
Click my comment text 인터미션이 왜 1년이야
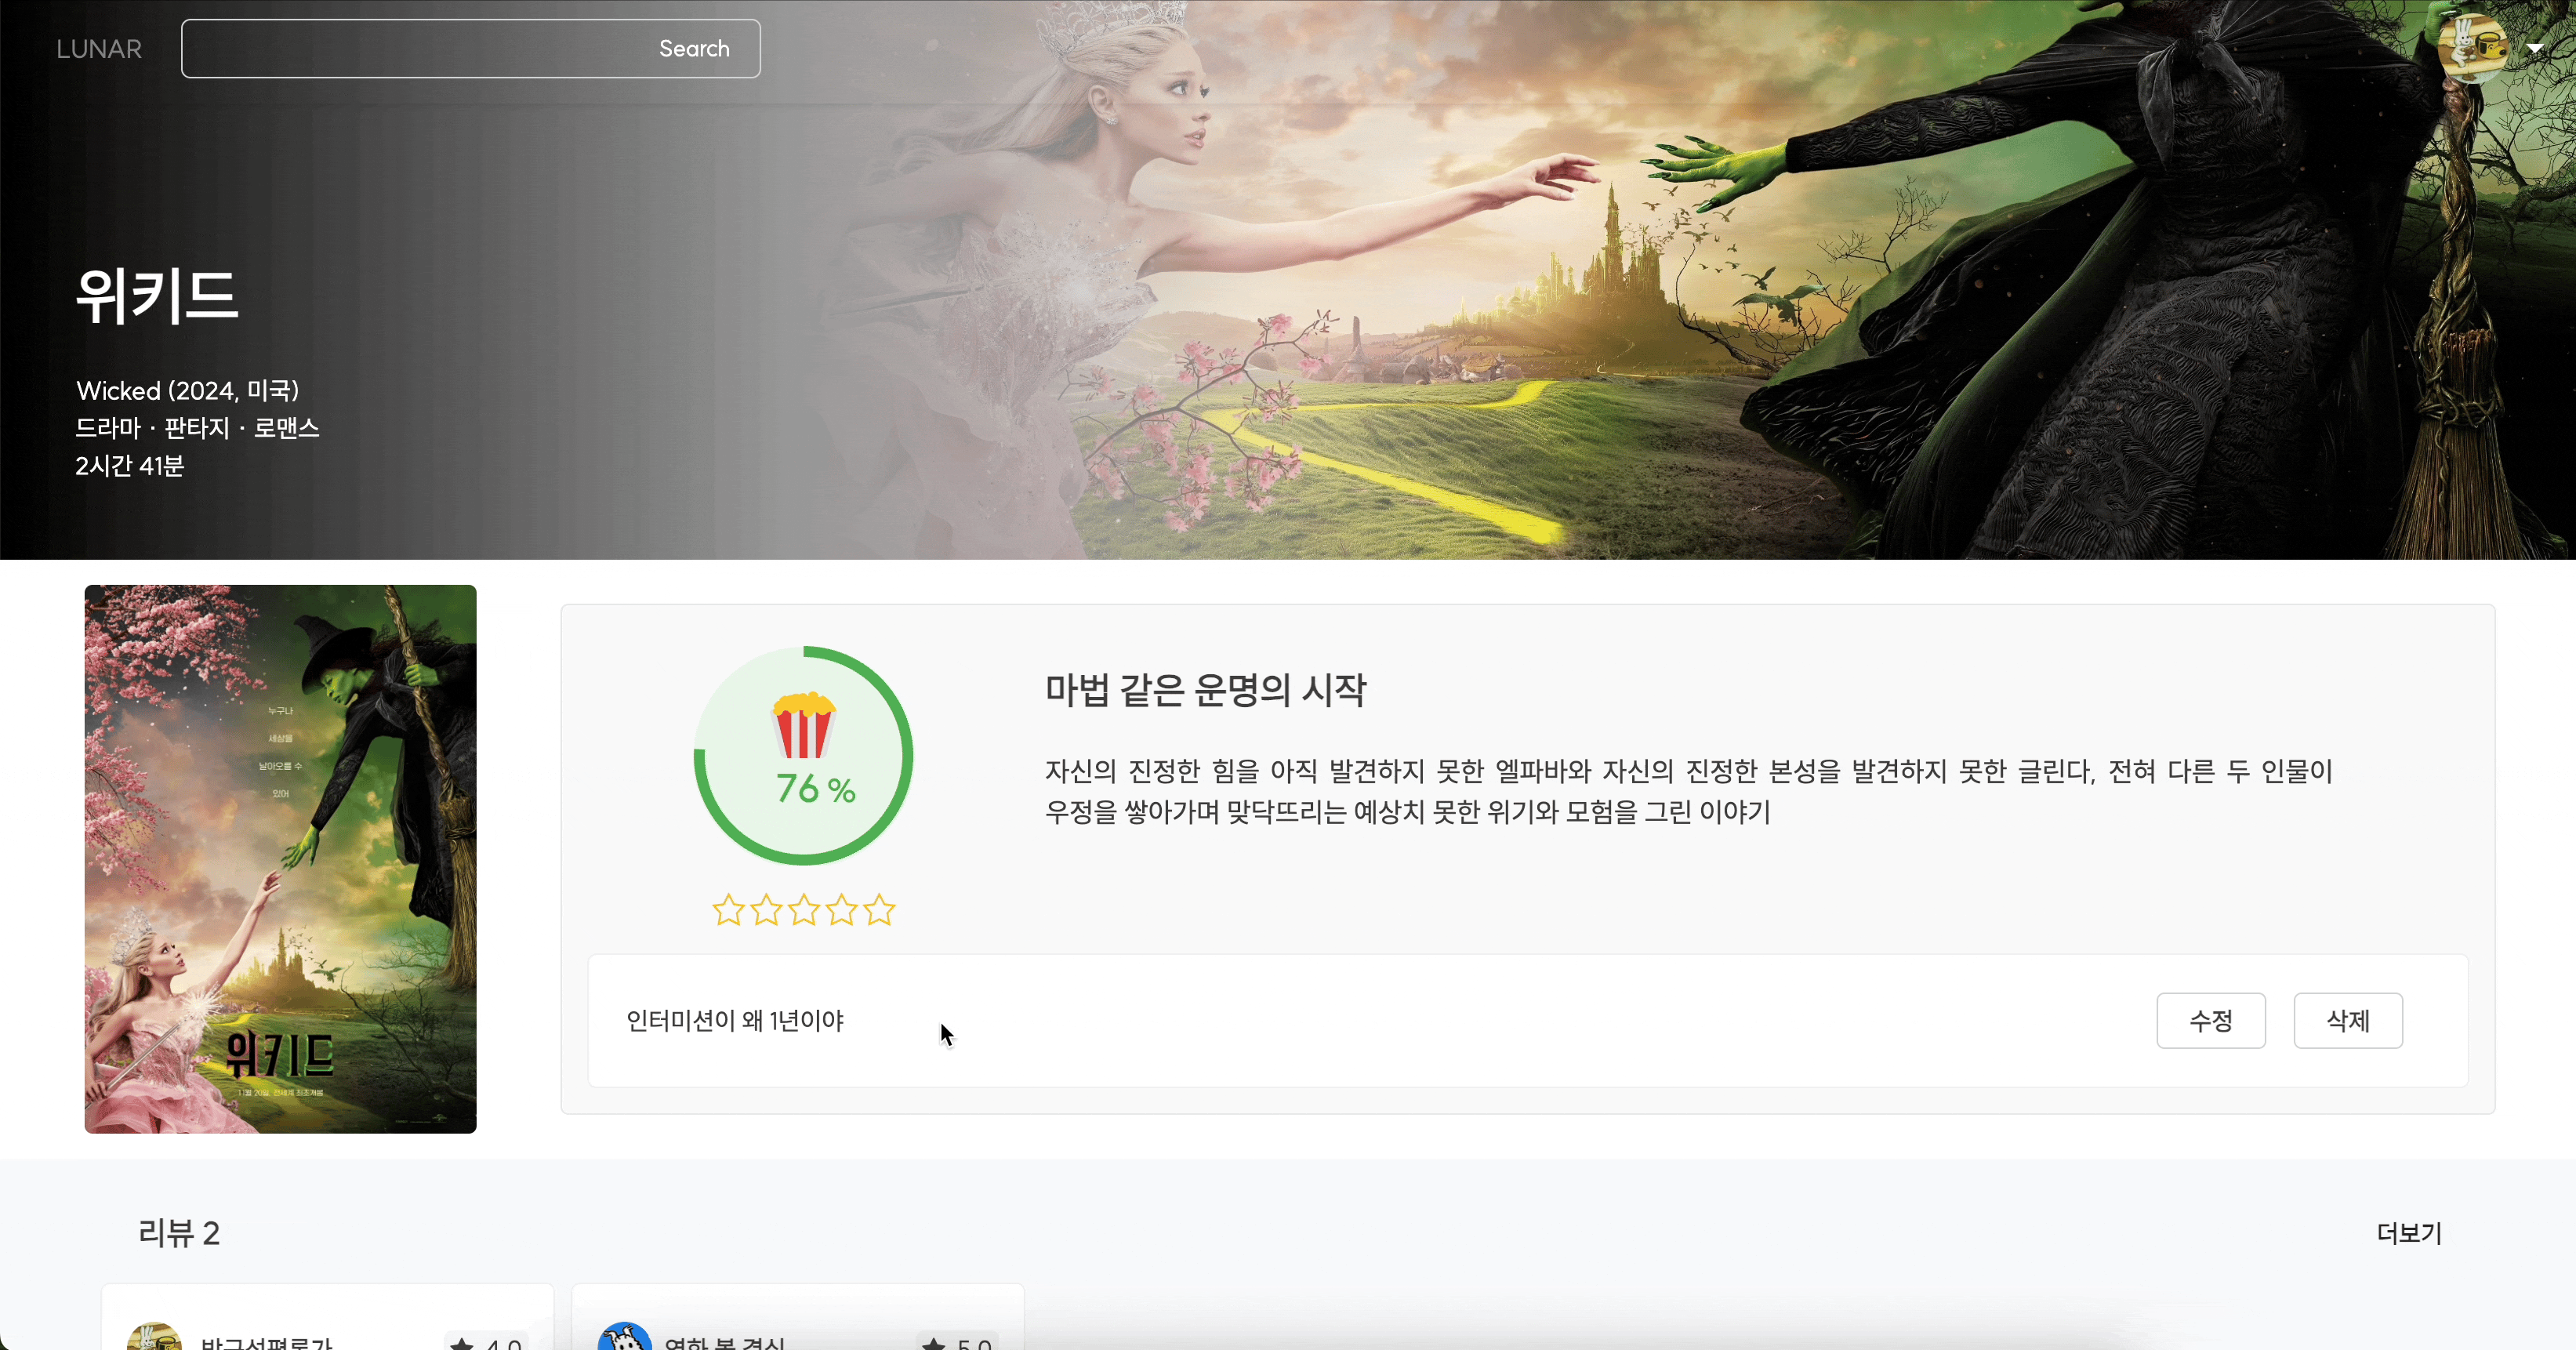pyautogui.click(x=735, y=1021)
